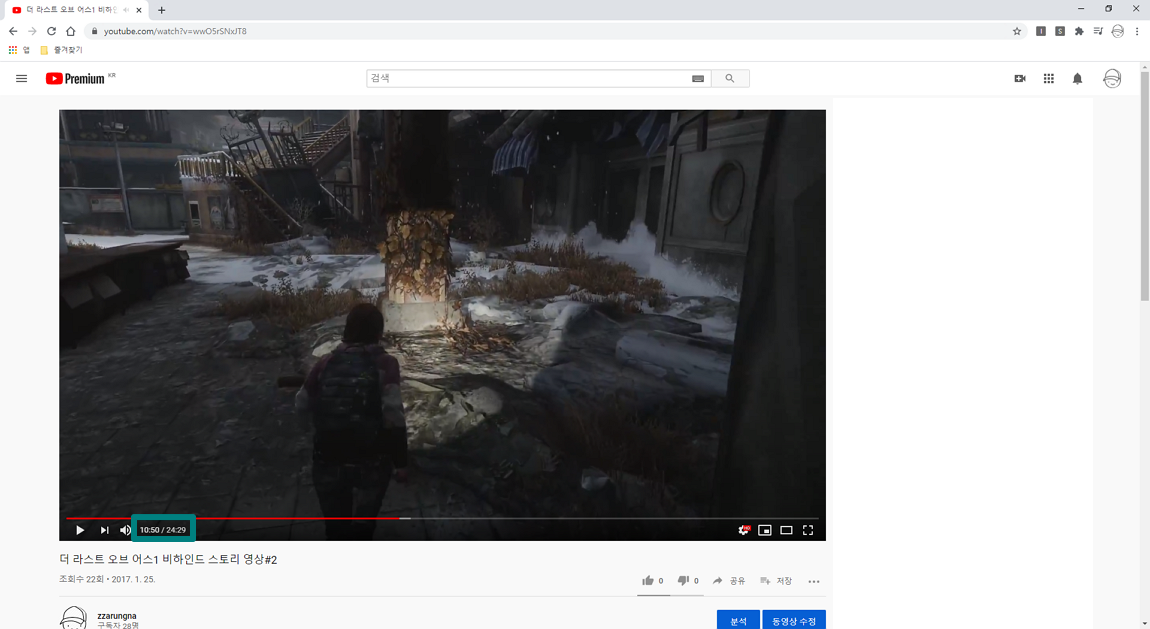Click the second gray extension icon after star
Viewport: 1150px width, 629px height.
pos(1060,31)
